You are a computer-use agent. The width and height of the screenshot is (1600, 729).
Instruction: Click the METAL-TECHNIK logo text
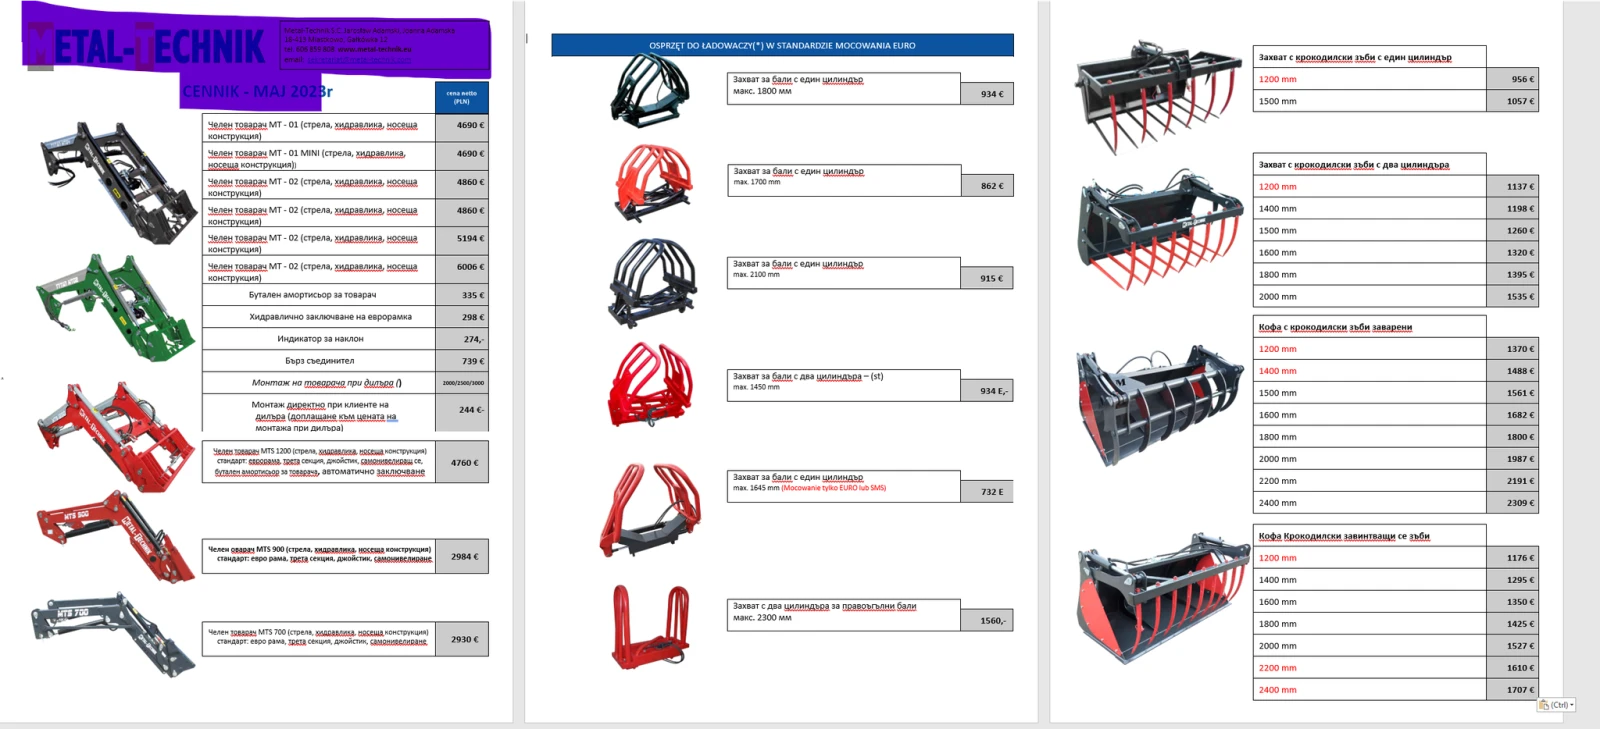[146, 46]
